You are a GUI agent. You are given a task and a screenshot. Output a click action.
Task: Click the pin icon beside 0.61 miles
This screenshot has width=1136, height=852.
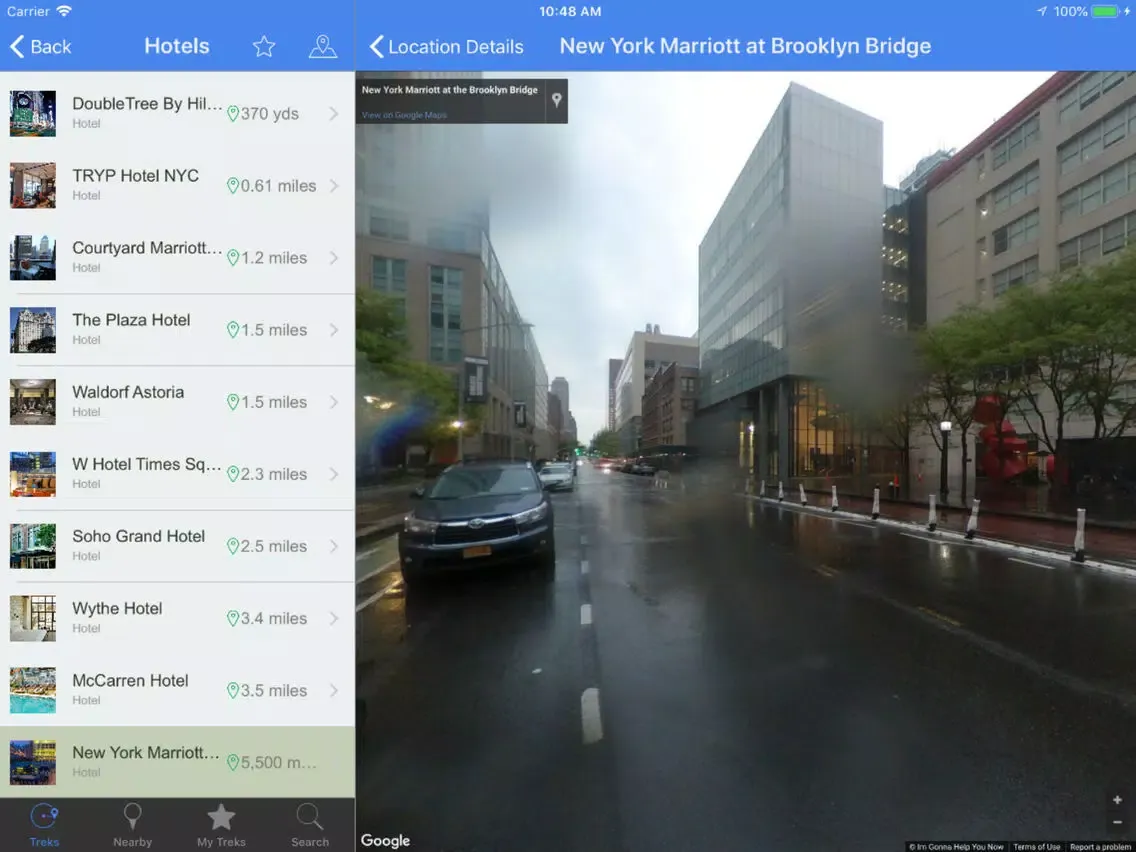point(233,185)
